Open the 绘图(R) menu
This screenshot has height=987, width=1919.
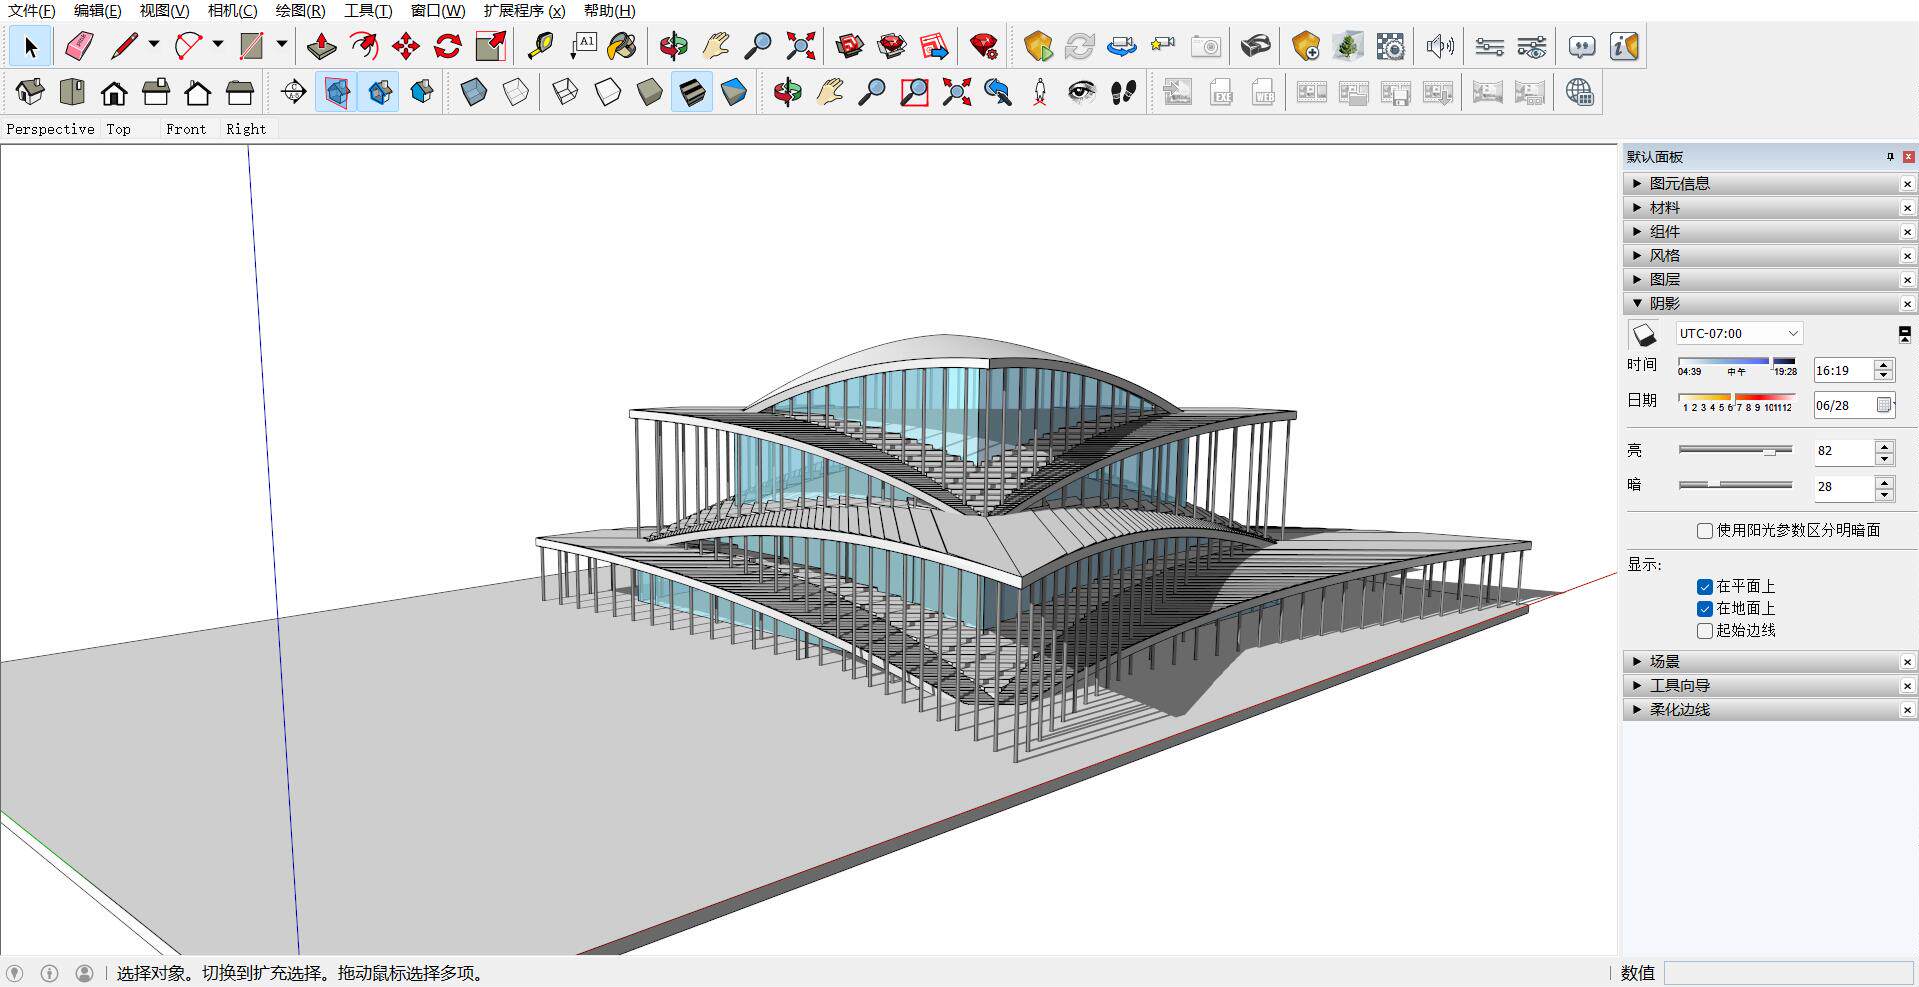(x=300, y=11)
